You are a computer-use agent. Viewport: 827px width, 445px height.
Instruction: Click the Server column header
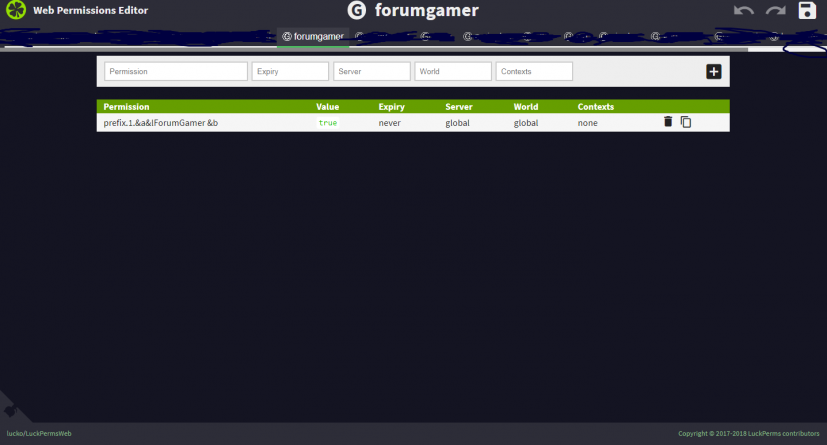(459, 107)
